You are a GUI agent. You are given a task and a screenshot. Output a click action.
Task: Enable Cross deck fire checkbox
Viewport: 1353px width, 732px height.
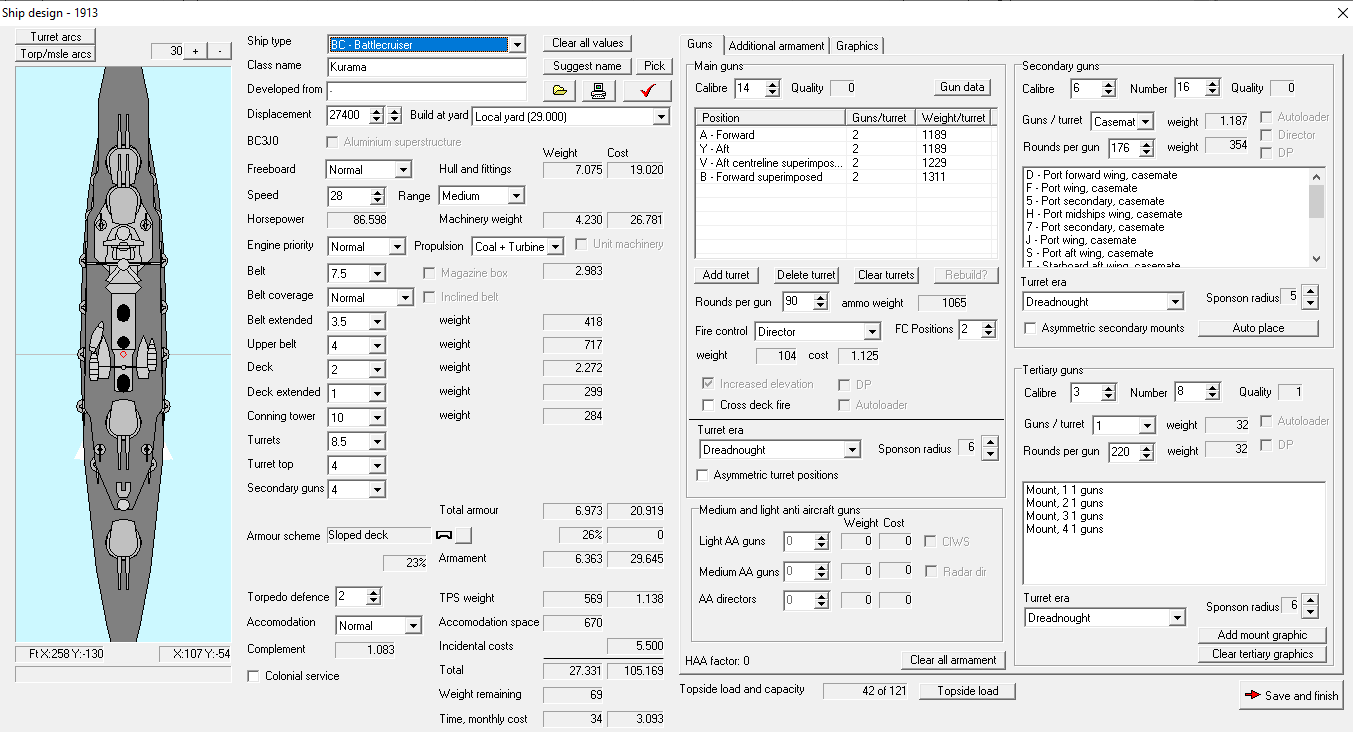[x=709, y=405]
